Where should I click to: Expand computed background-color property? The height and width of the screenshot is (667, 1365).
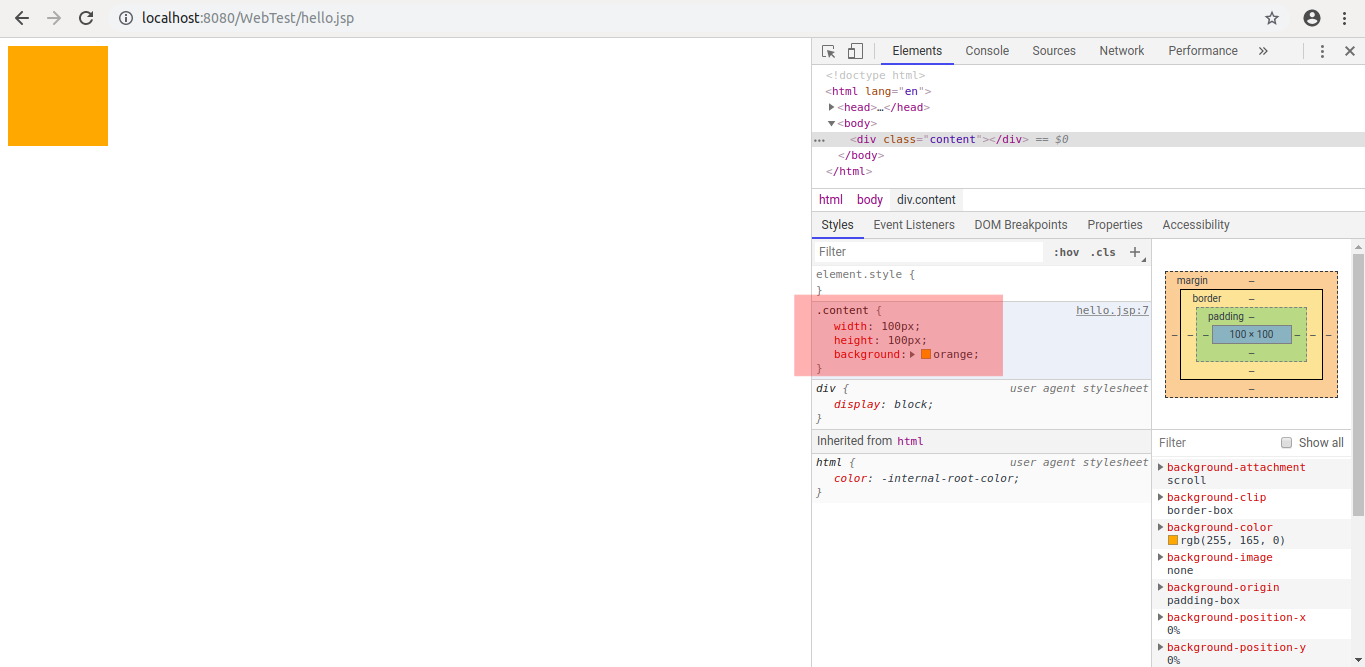tap(1161, 527)
